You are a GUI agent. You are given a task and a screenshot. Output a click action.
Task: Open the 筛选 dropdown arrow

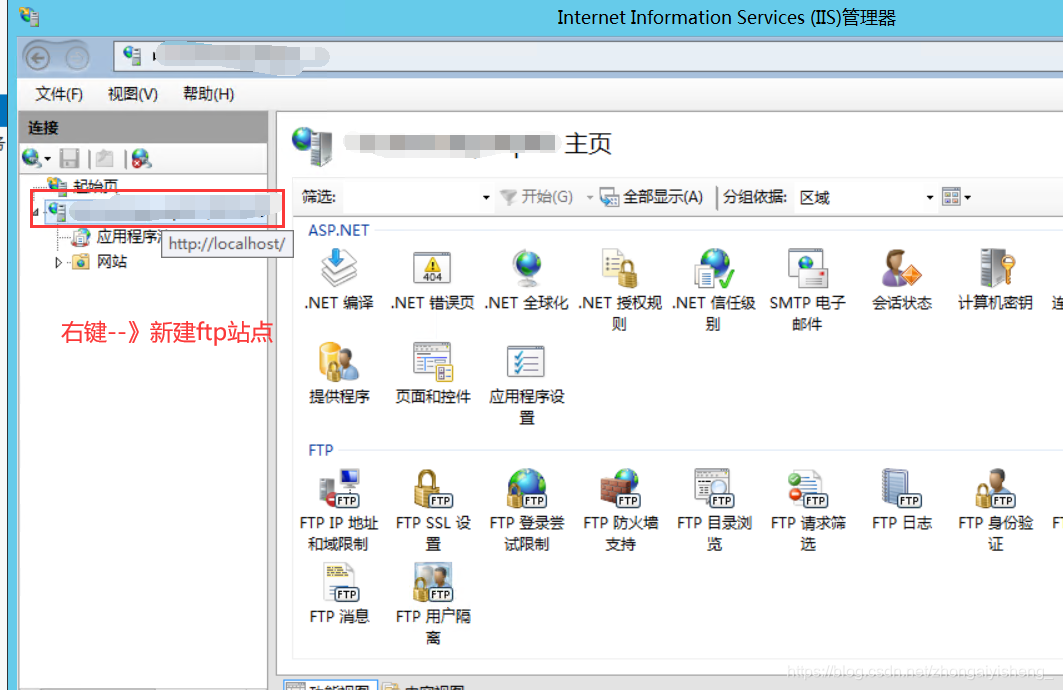coord(486,197)
